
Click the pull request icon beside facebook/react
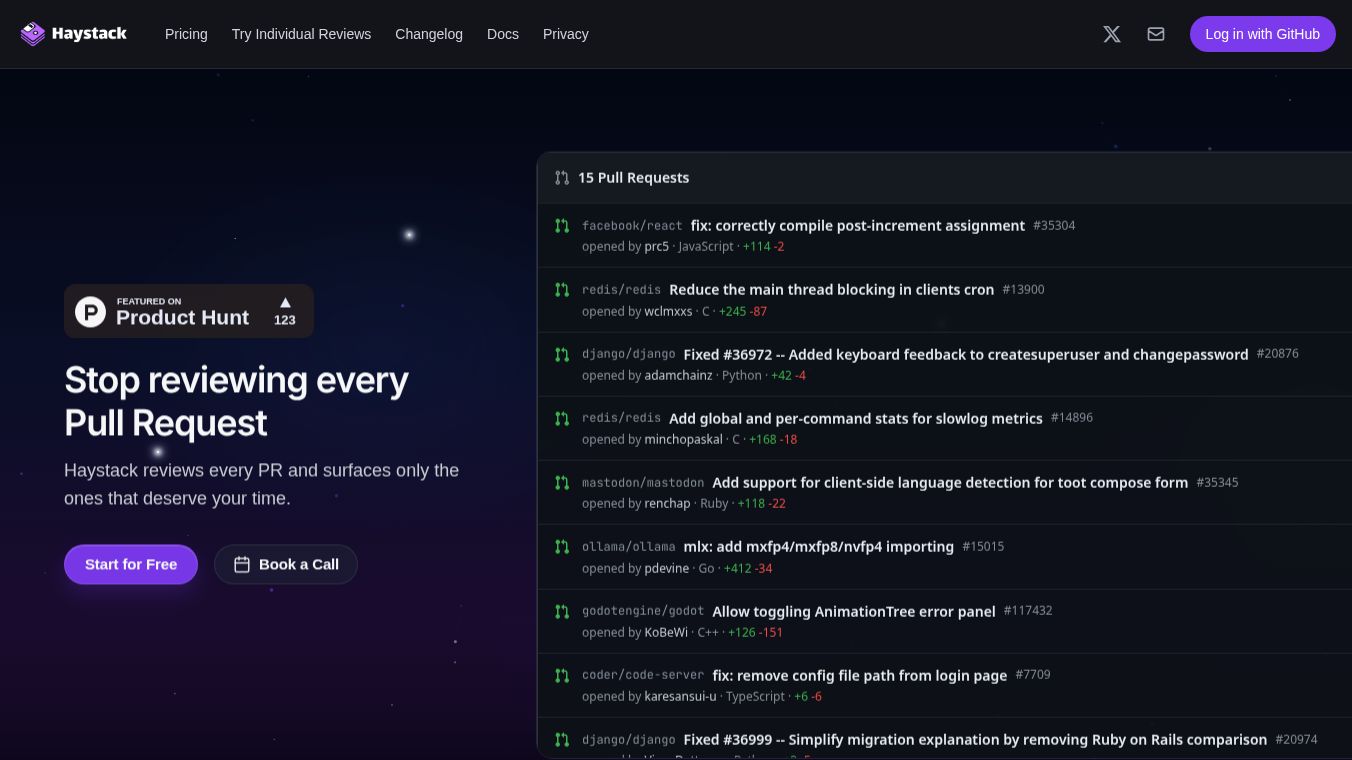562,226
